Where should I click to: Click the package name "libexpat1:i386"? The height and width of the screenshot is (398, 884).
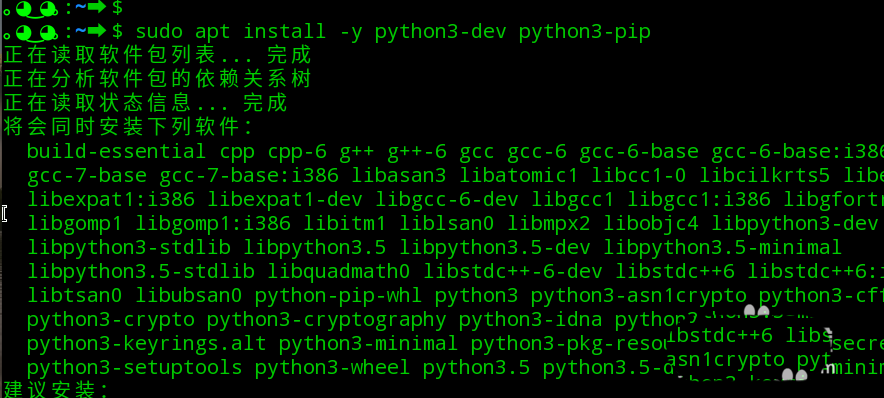click(110, 199)
